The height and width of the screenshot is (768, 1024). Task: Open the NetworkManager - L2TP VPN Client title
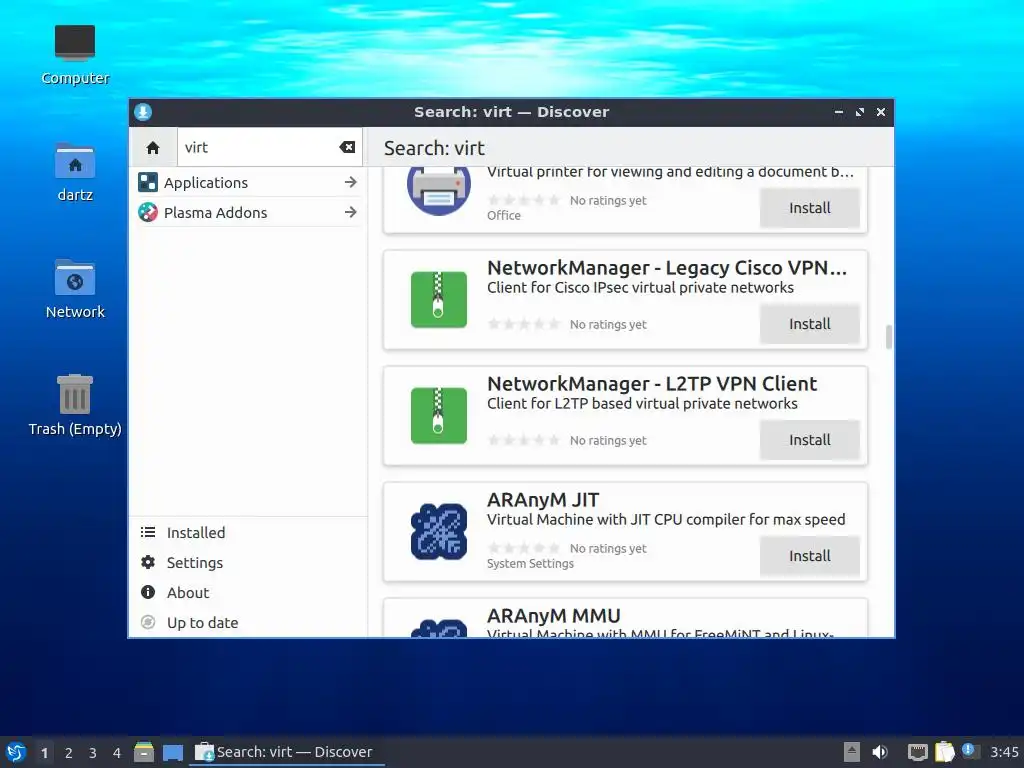point(652,384)
